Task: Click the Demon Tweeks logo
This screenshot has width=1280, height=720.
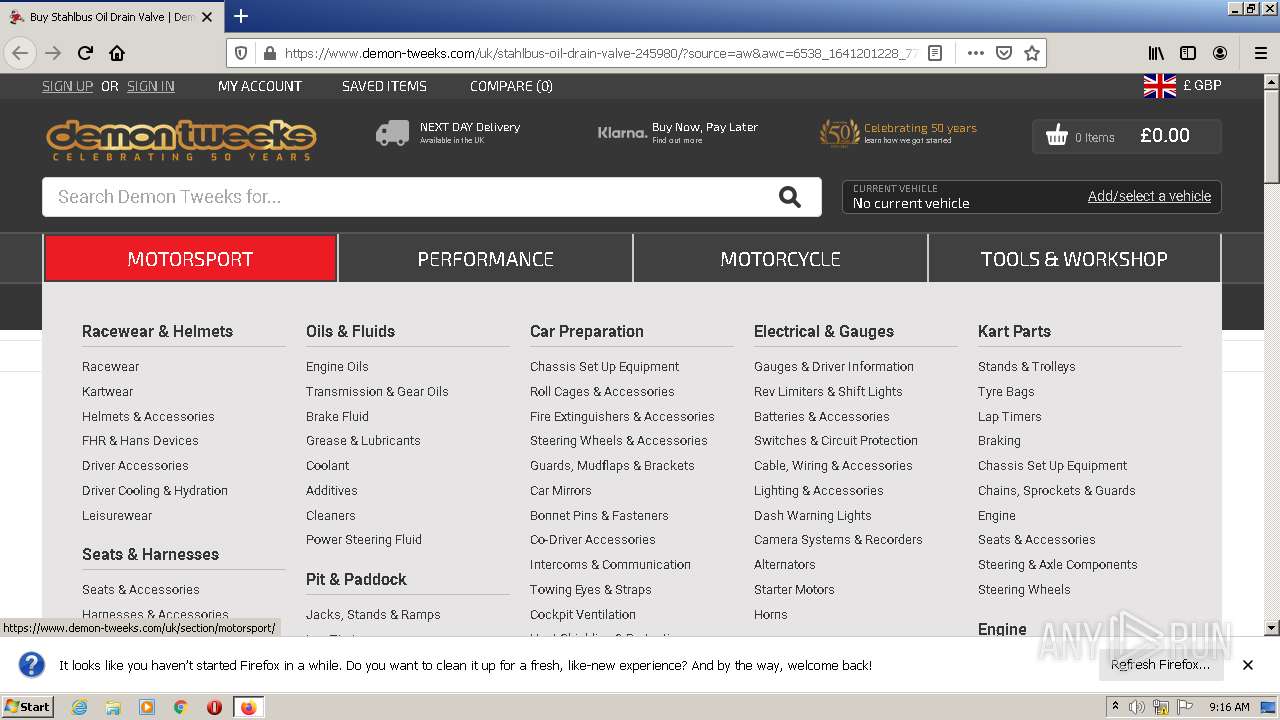Action: 181,141
